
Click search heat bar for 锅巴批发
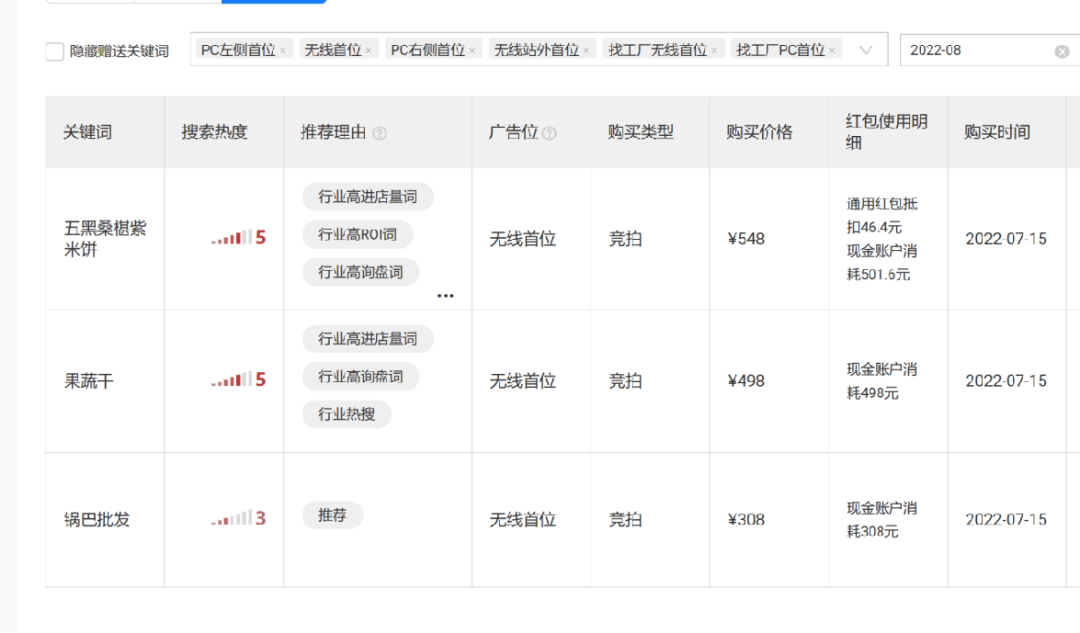click(x=238, y=518)
